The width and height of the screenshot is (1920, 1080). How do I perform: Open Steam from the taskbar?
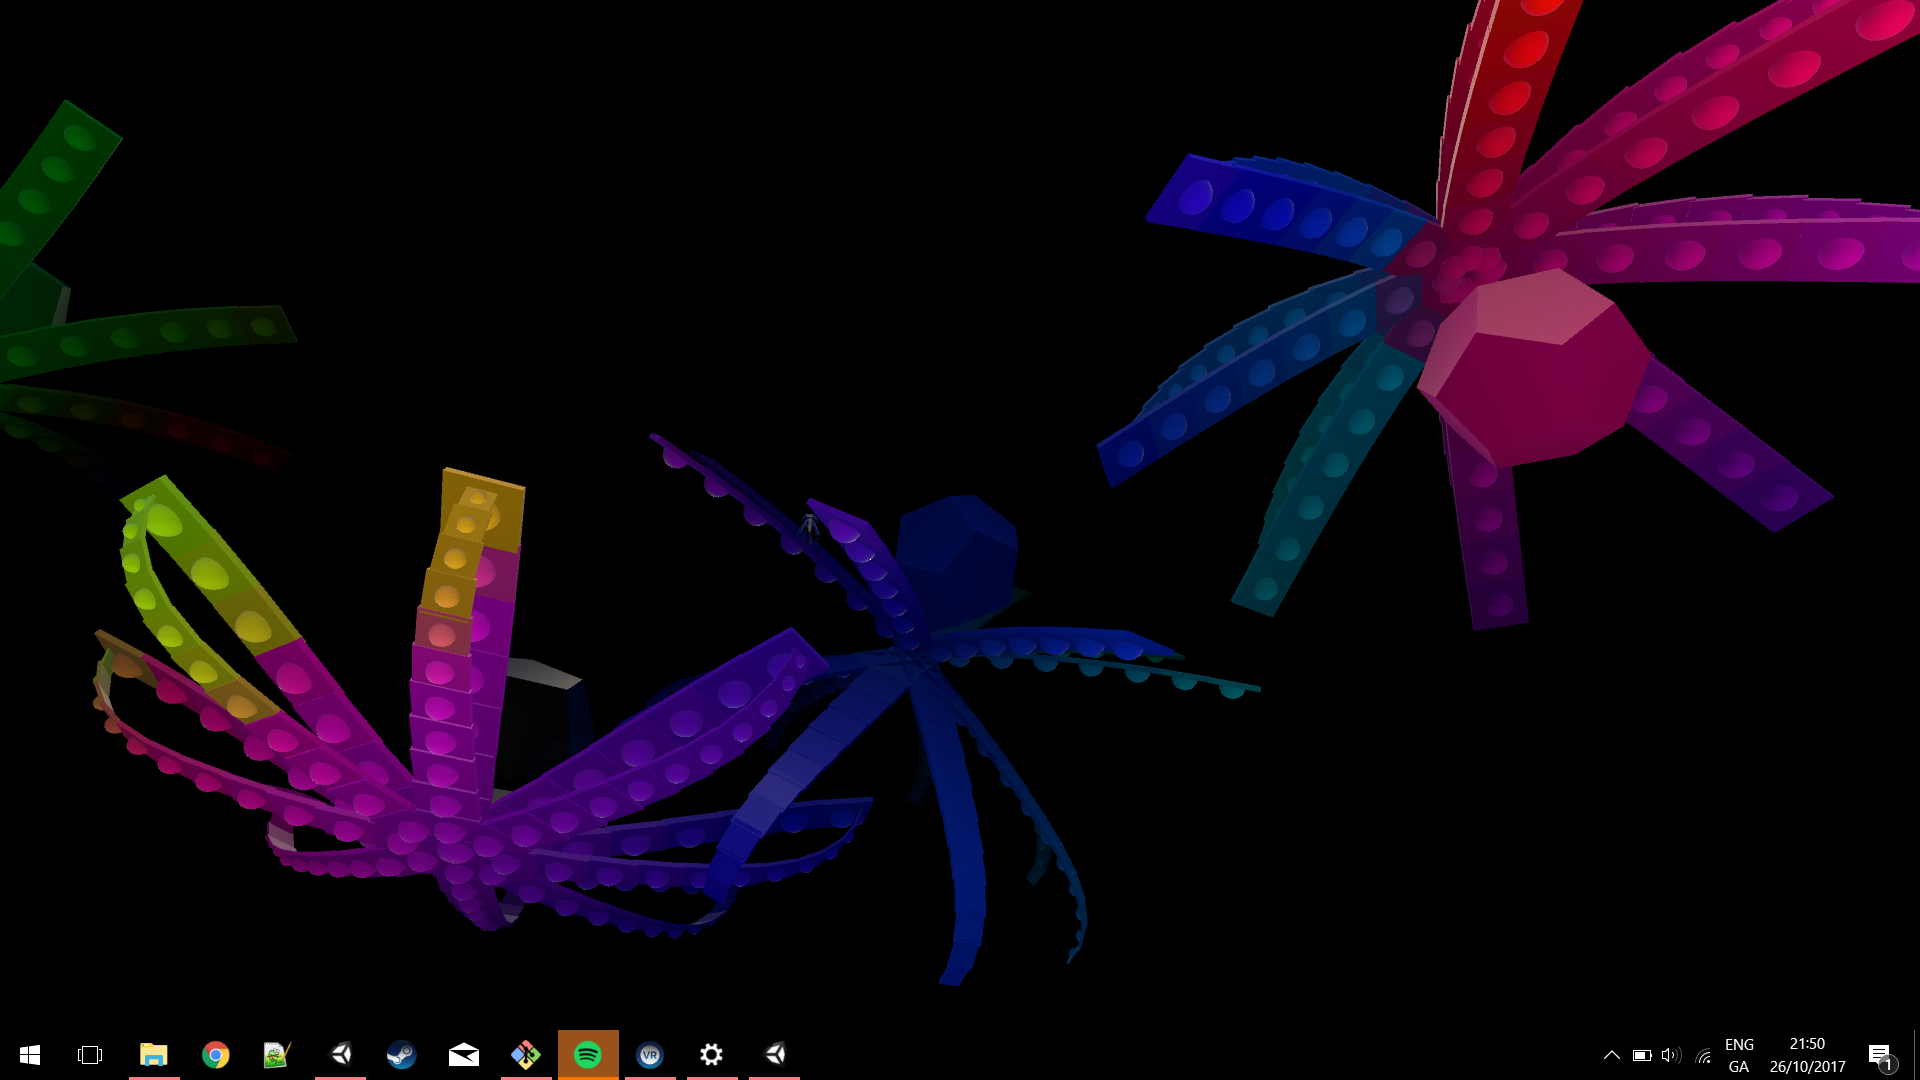[x=401, y=1055]
